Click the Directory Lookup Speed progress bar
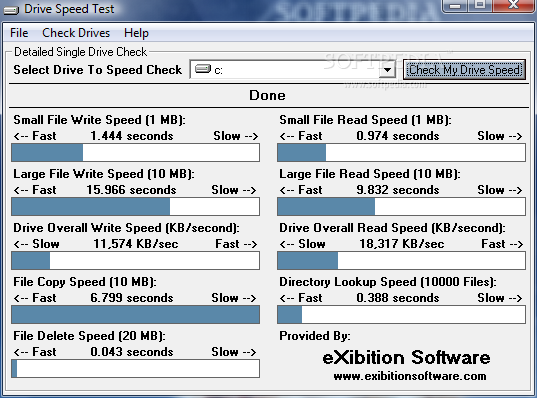 coord(401,315)
